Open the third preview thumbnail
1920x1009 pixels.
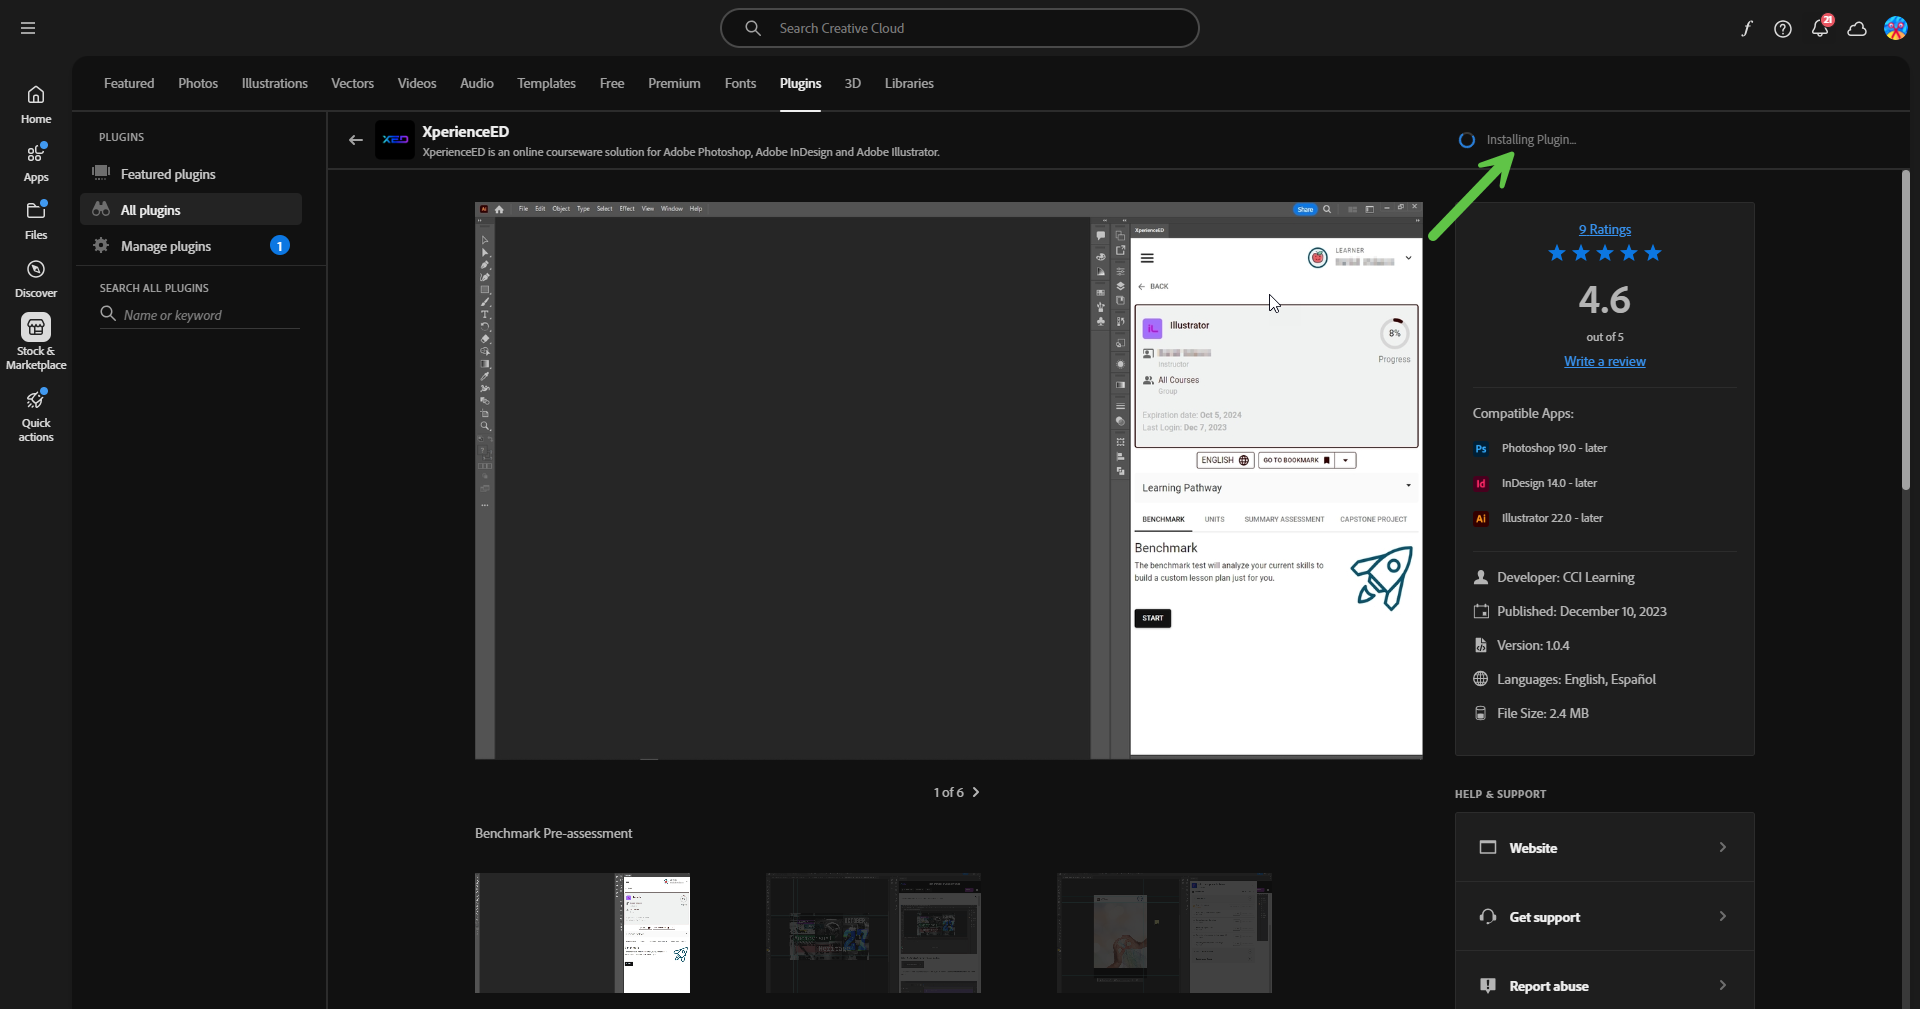coord(1164,932)
